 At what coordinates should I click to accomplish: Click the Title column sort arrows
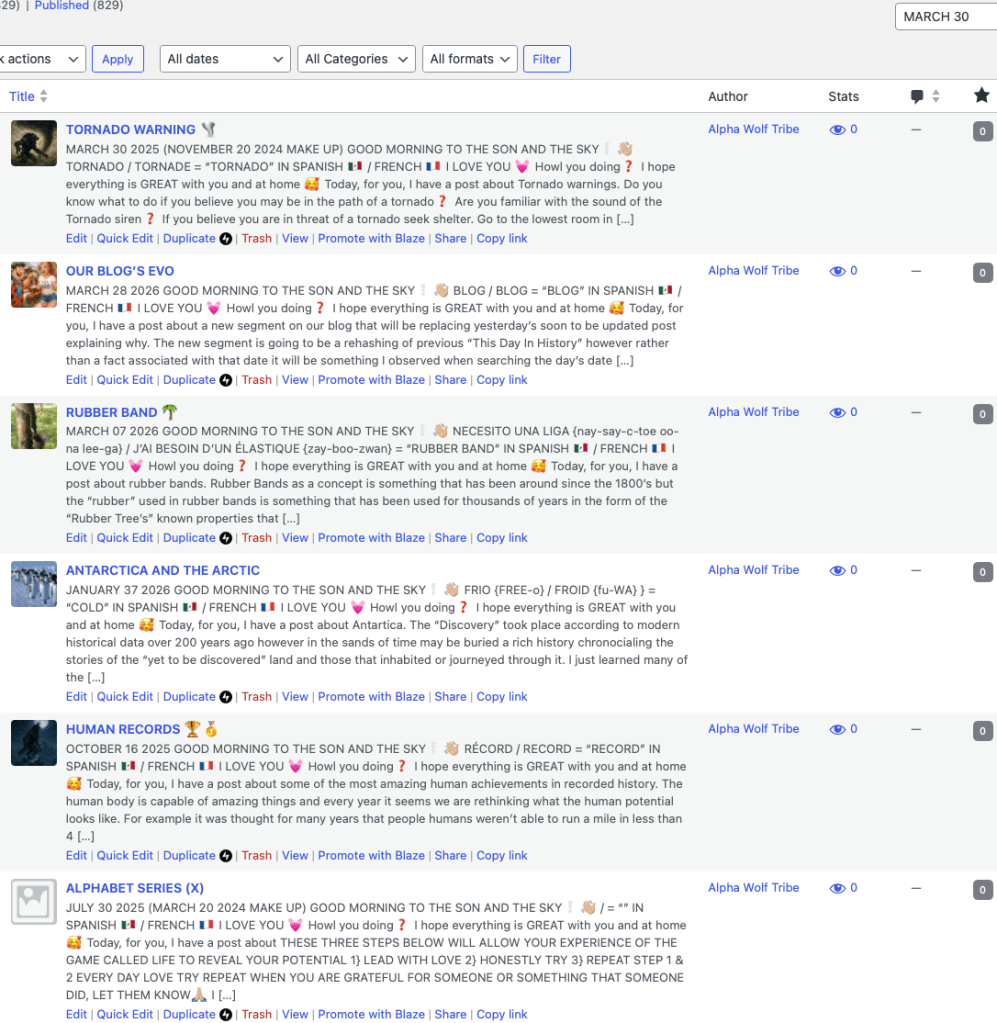(x=43, y=97)
